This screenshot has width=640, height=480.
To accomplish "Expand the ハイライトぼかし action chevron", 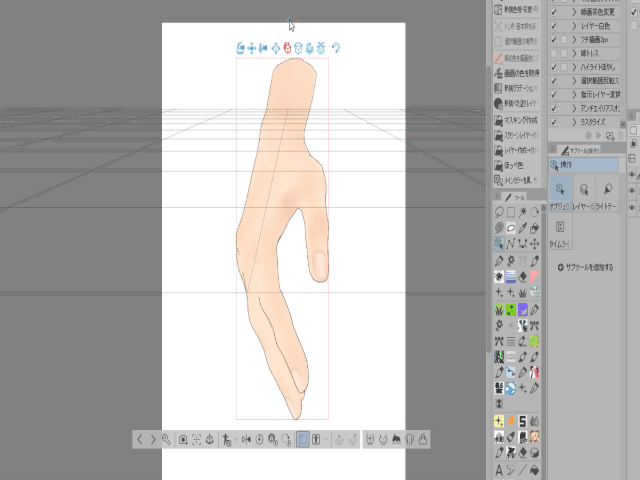I will (x=574, y=67).
